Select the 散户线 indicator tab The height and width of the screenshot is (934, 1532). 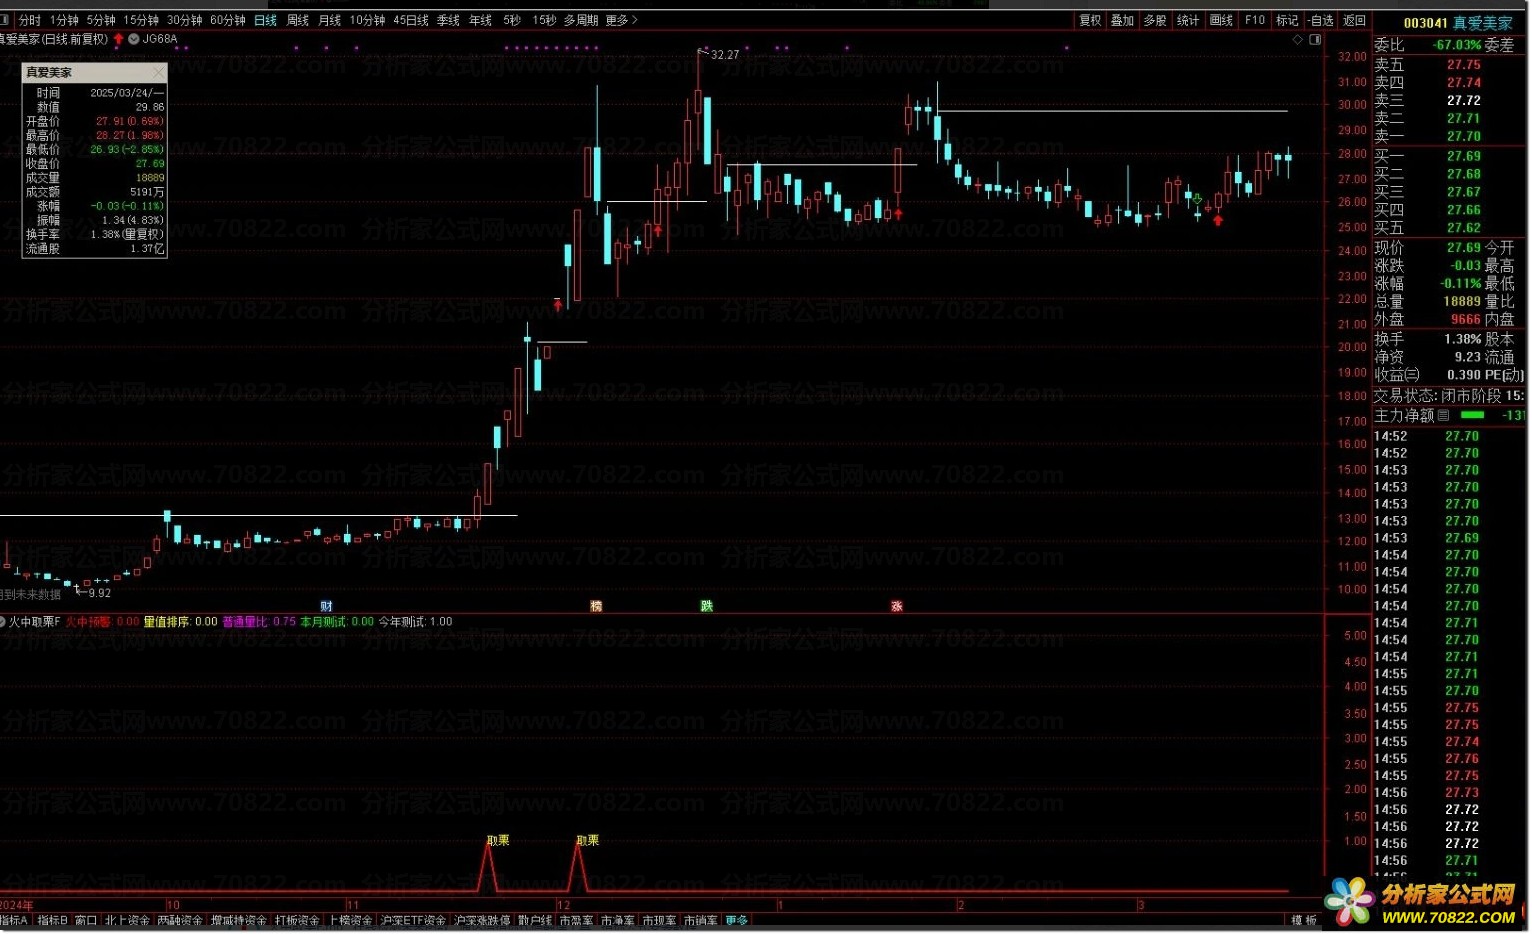[535, 920]
